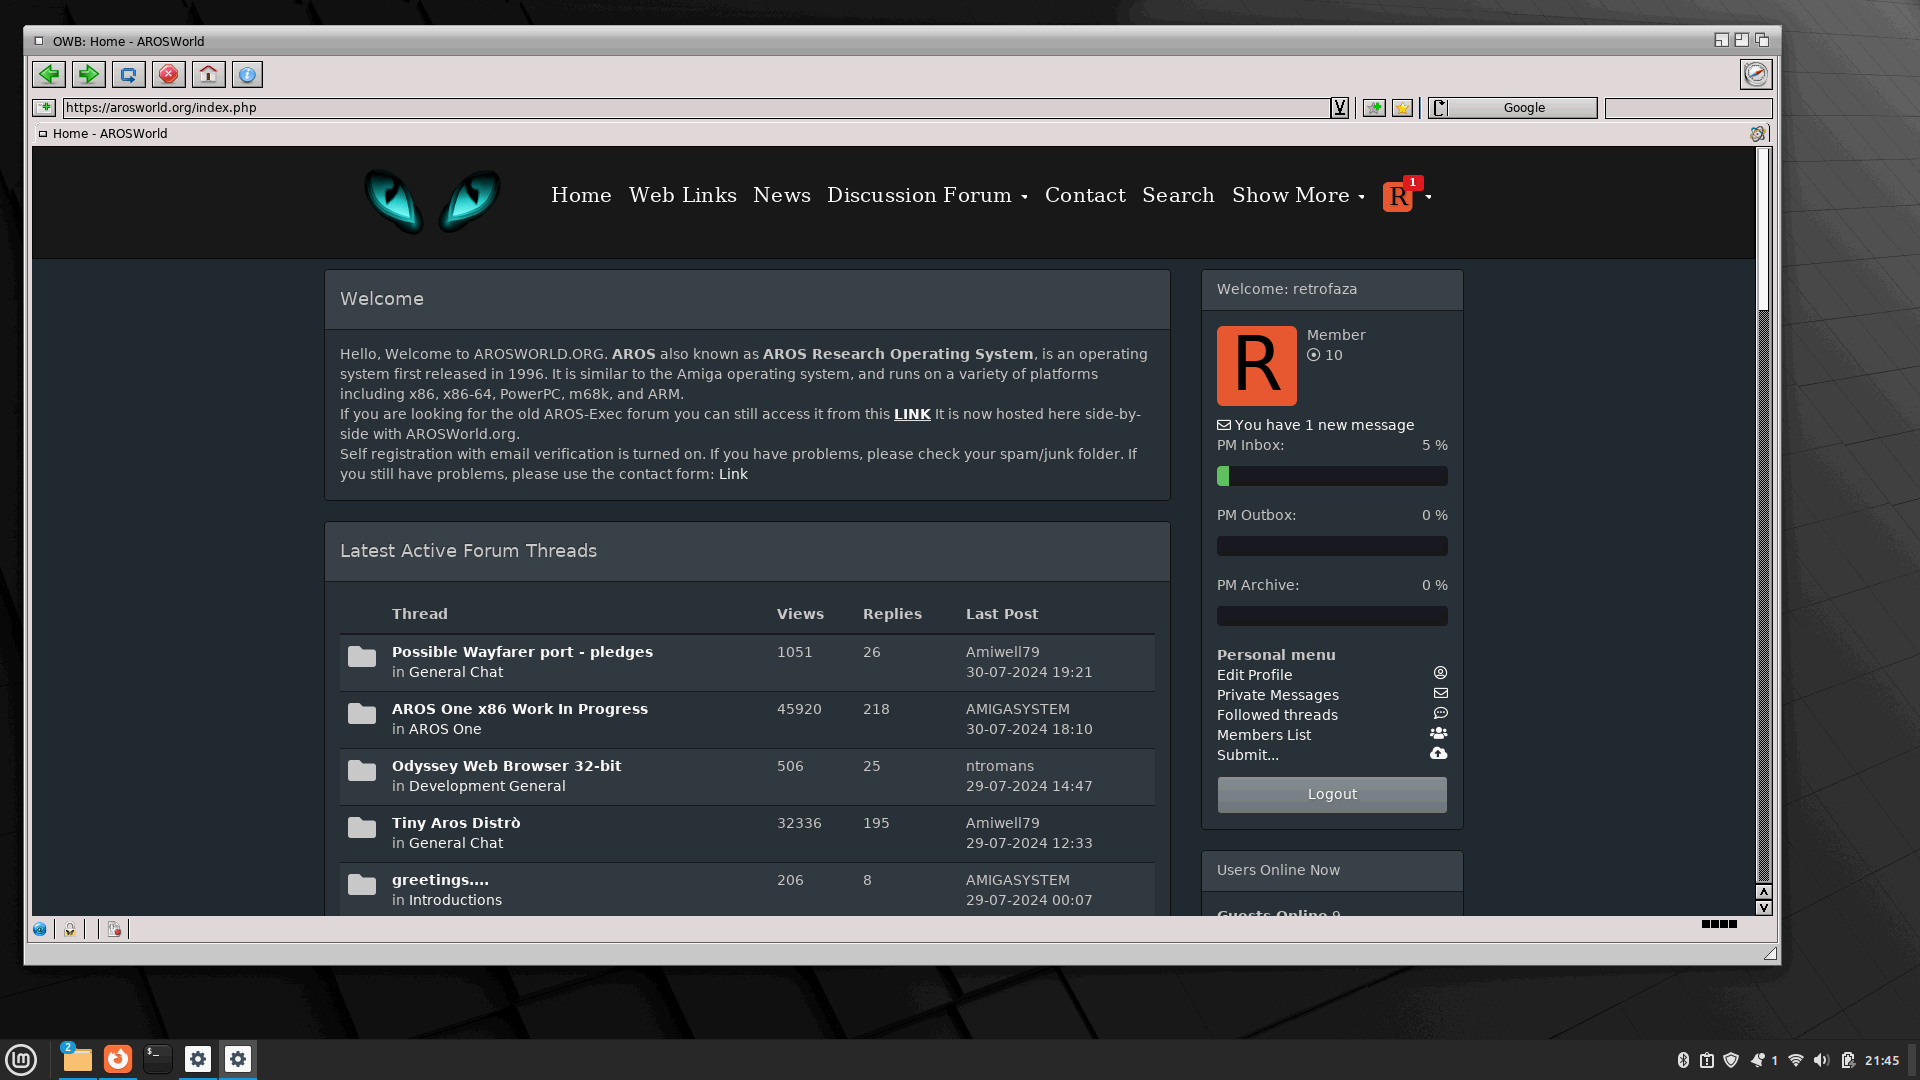Open the contact form Link
The height and width of the screenshot is (1080, 1920).
coord(733,474)
